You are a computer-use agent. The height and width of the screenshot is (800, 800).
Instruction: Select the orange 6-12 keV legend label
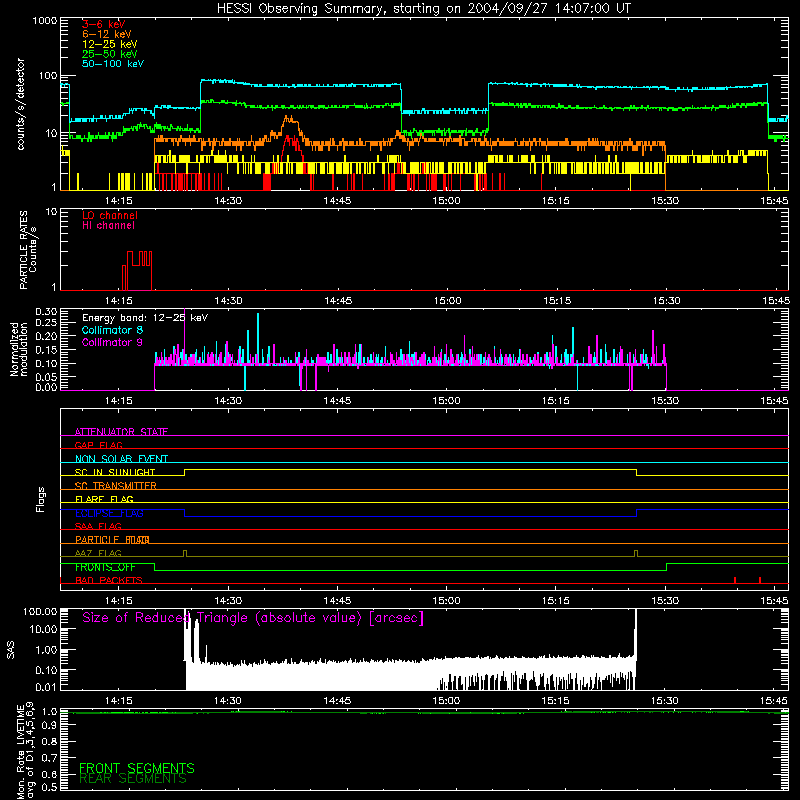[x=107, y=34]
